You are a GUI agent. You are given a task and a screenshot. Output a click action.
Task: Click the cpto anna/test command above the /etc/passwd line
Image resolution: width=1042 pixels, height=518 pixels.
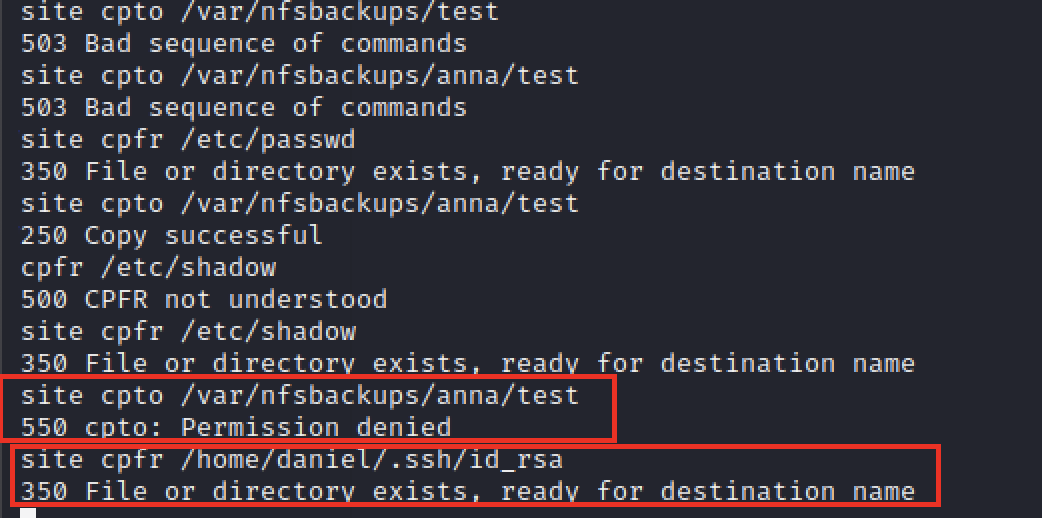299,75
